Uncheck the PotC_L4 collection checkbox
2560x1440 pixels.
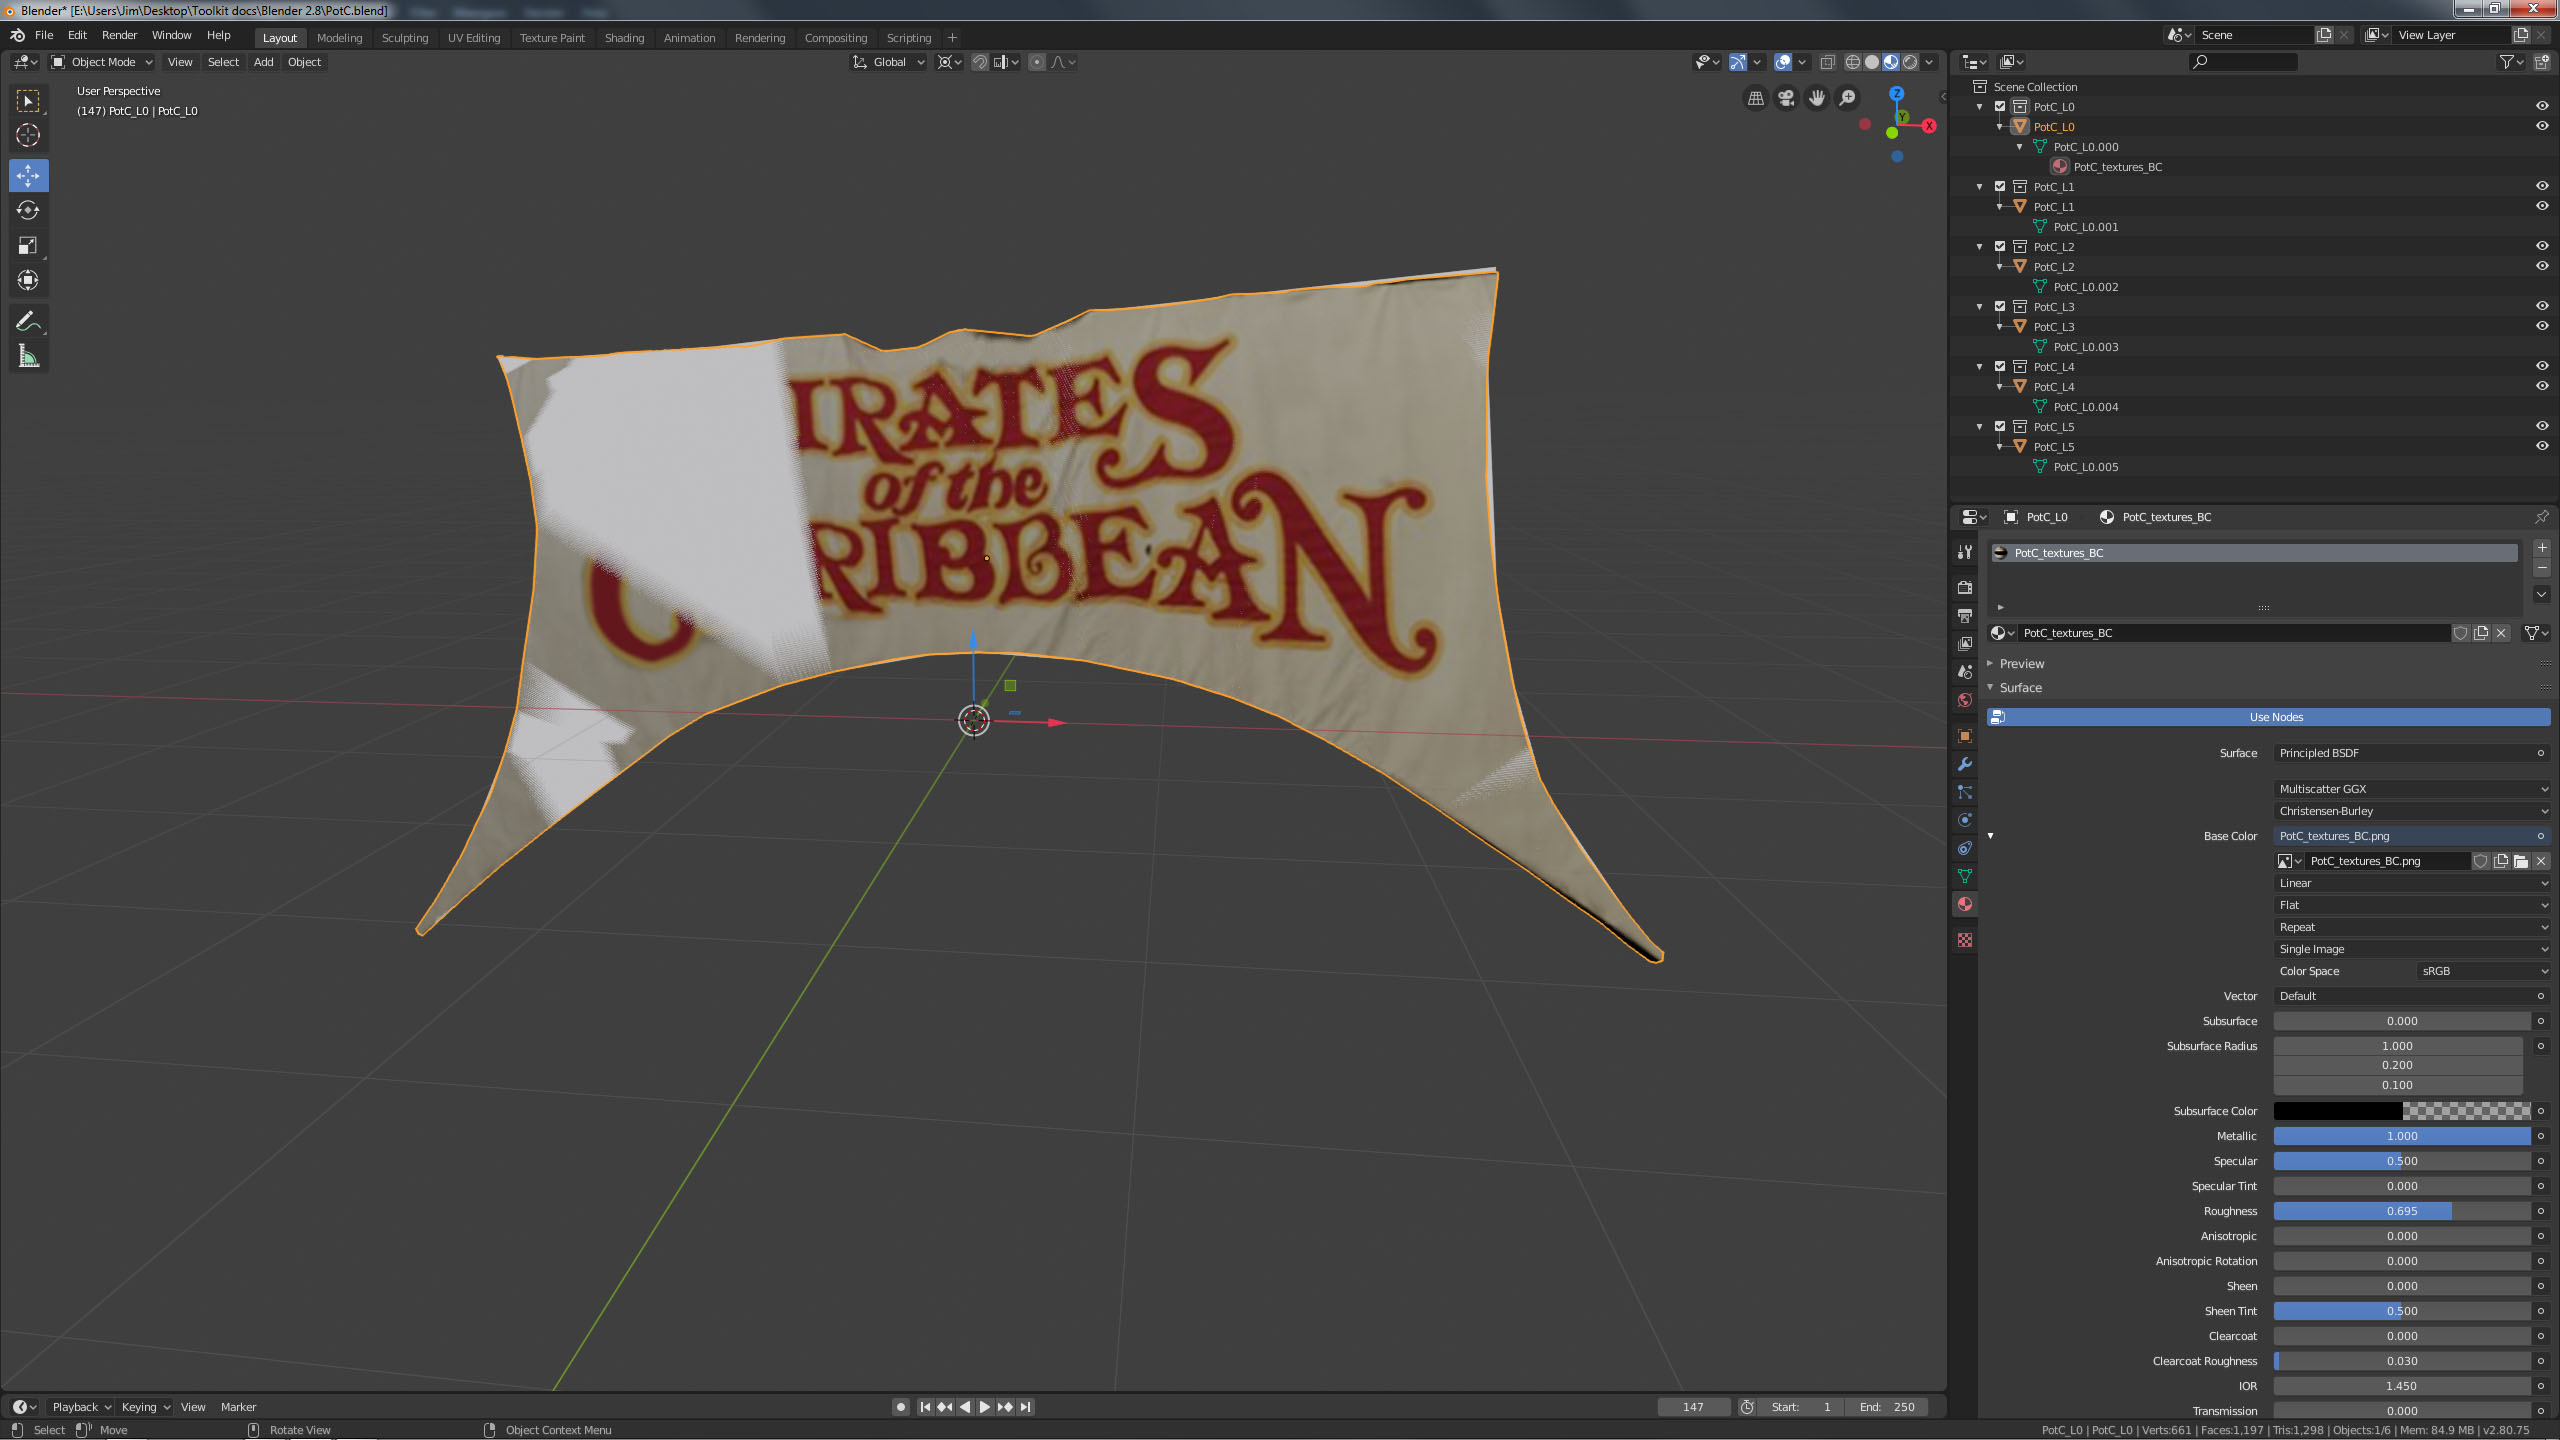point(2000,366)
